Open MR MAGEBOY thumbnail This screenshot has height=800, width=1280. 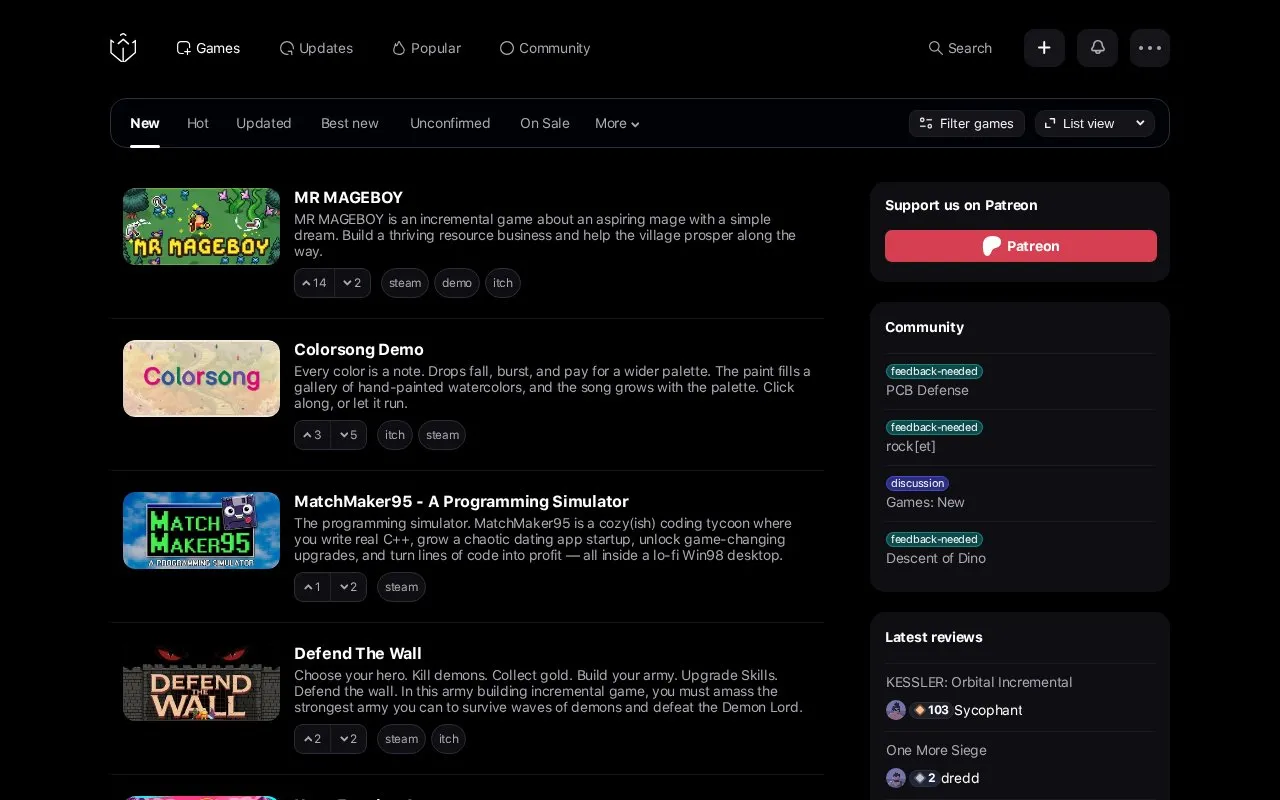pyautogui.click(x=201, y=226)
